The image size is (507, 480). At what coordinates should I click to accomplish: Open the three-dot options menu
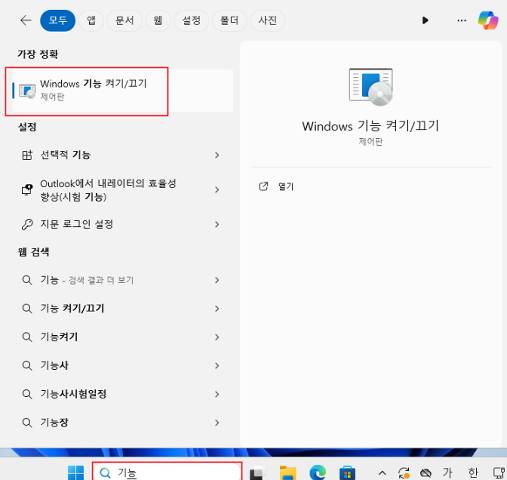[462, 20]
